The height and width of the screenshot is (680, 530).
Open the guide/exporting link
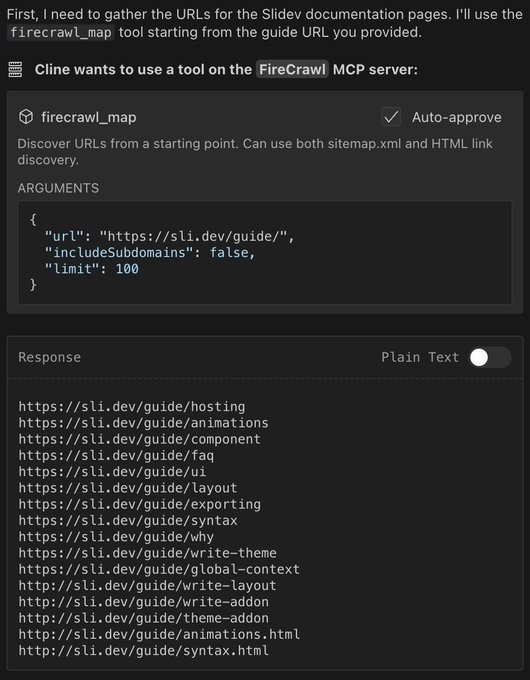[x=139, y=504]
